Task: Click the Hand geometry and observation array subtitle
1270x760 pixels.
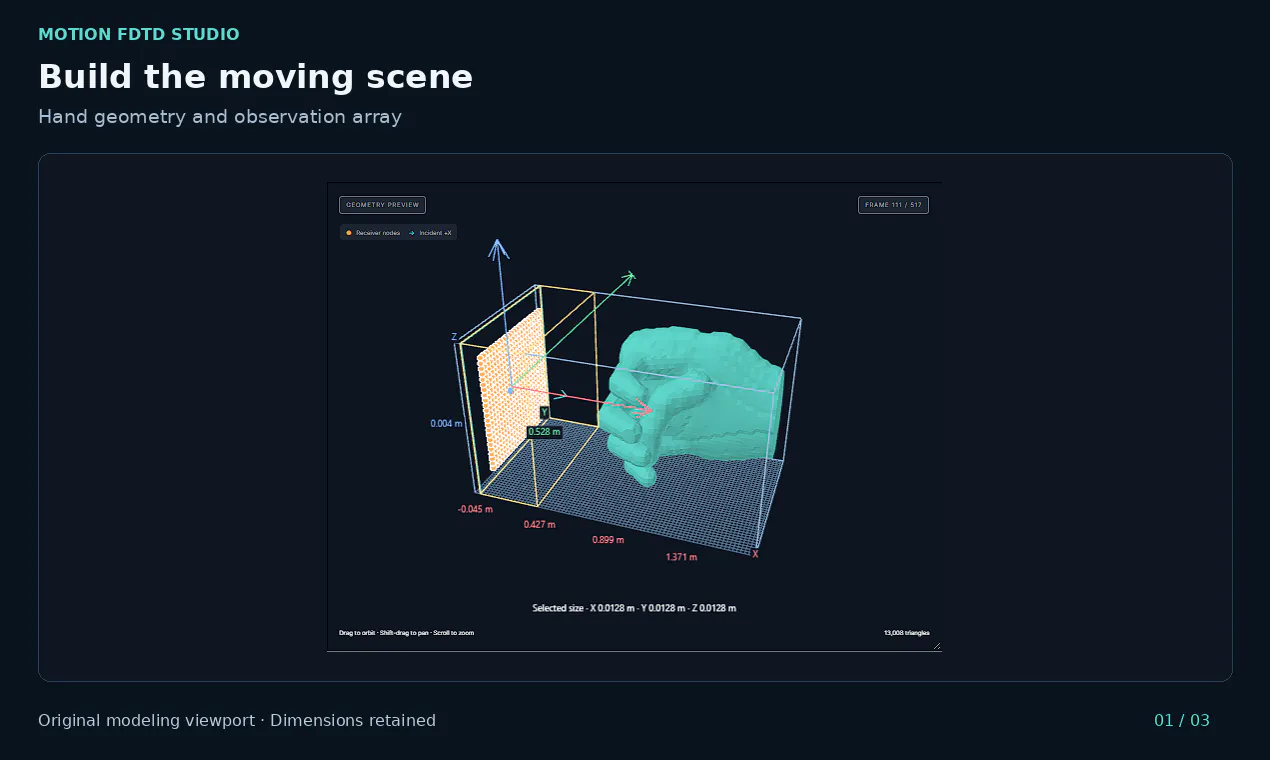Action: [220, 117]
